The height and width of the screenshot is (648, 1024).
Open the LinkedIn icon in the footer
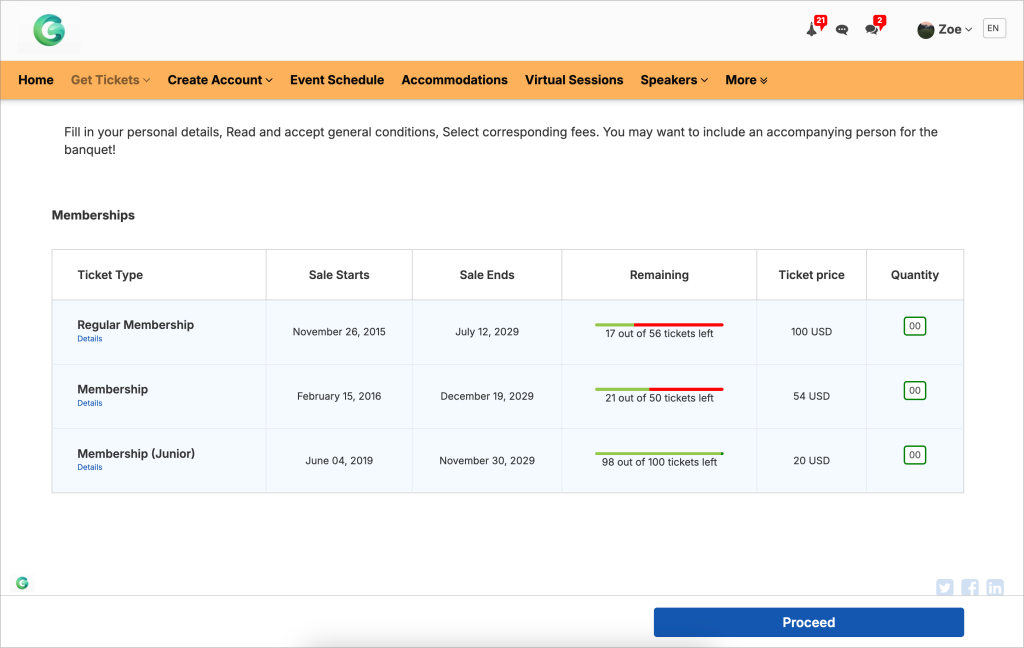click(995, 587)
